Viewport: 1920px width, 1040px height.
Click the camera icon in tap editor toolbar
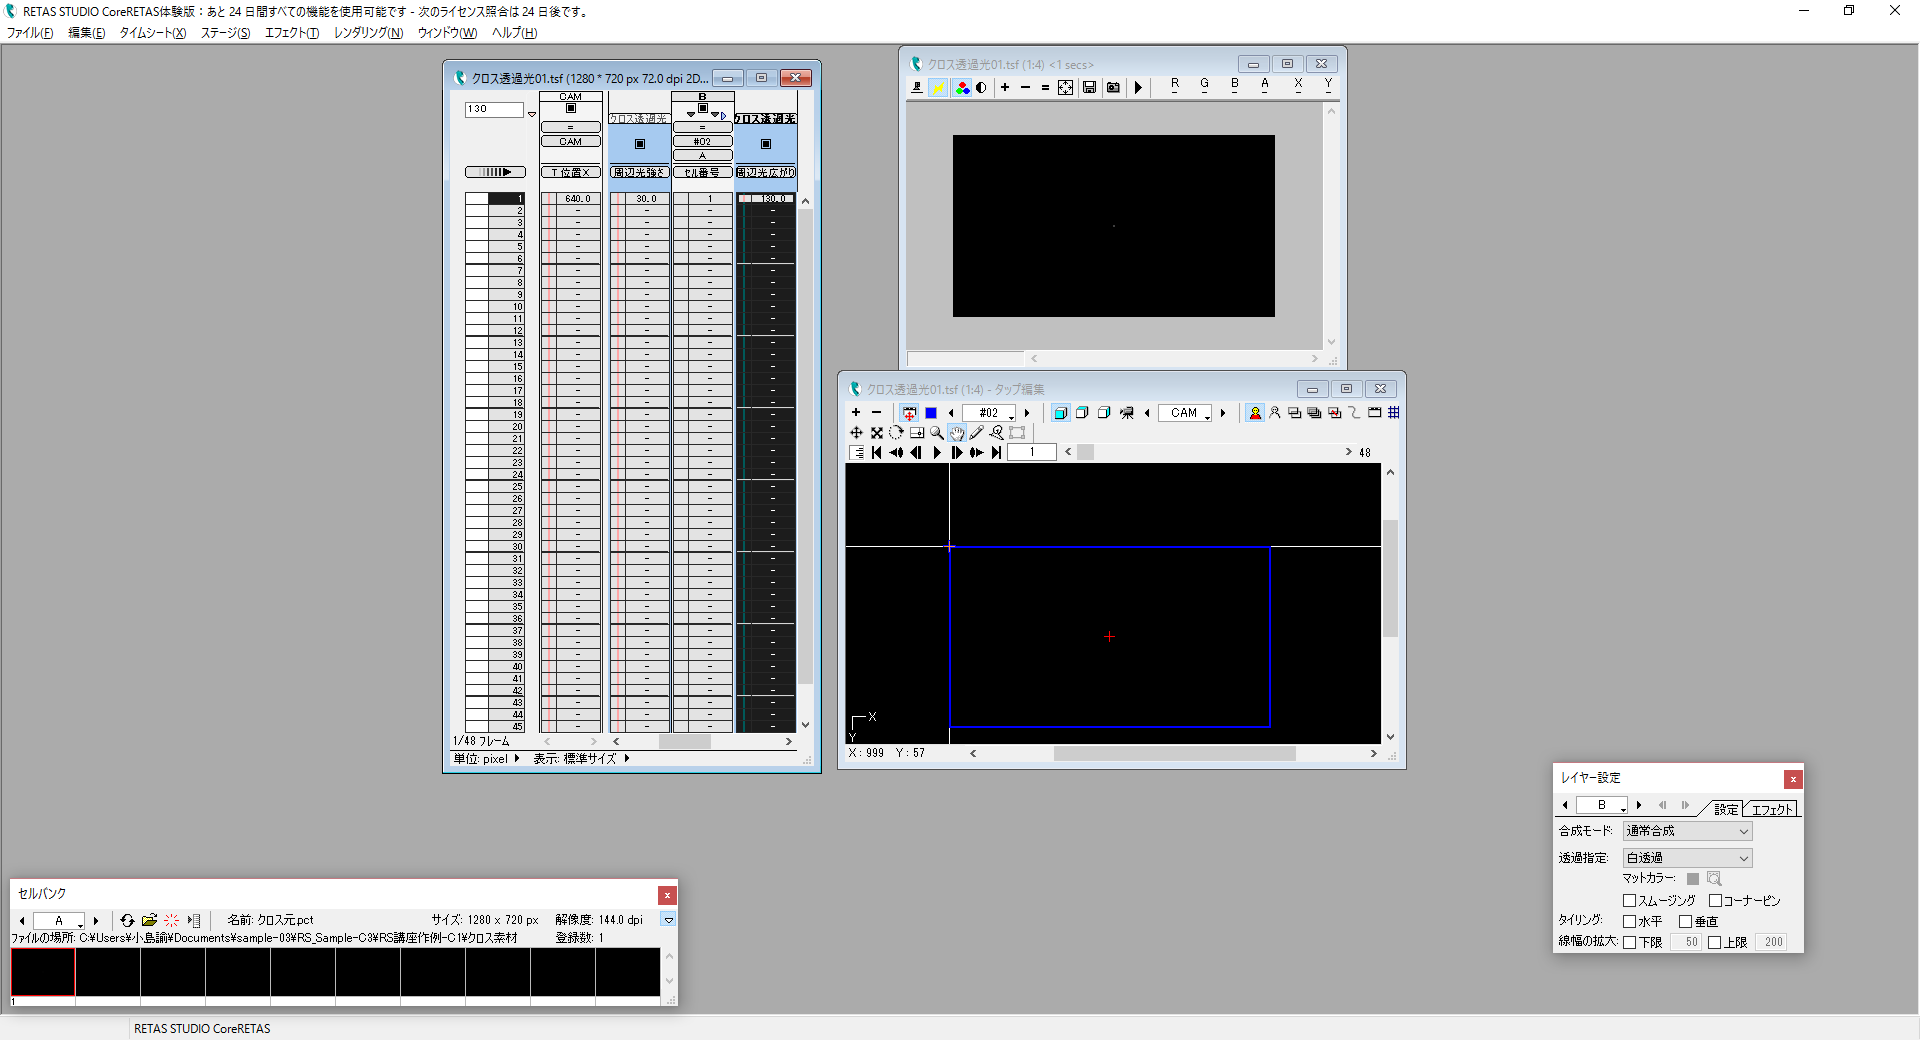1127,413
